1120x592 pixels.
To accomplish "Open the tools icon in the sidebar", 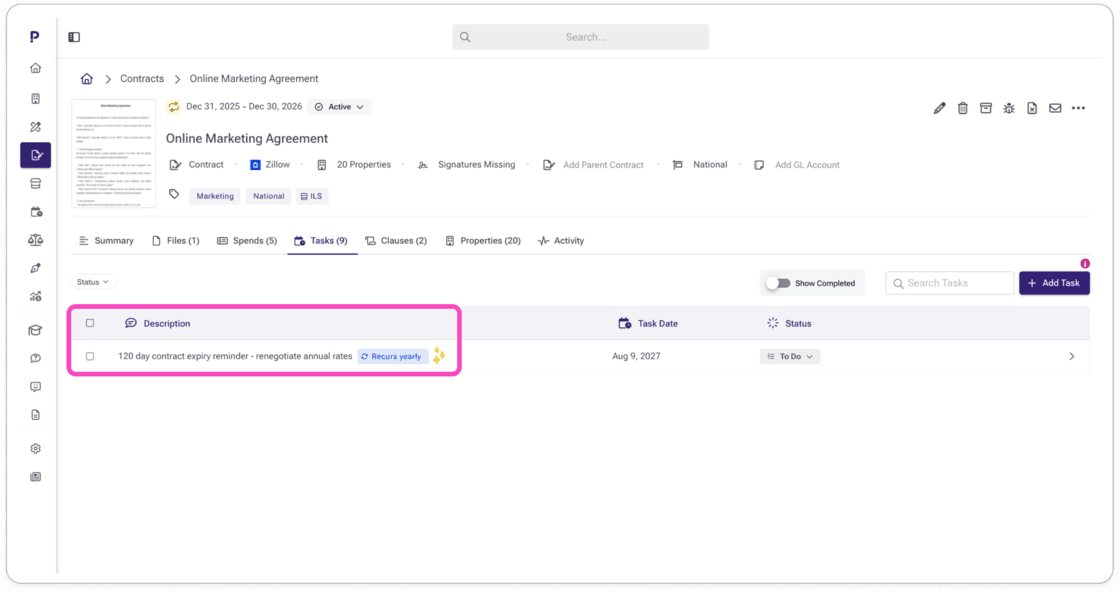I will tap(35, 127).
